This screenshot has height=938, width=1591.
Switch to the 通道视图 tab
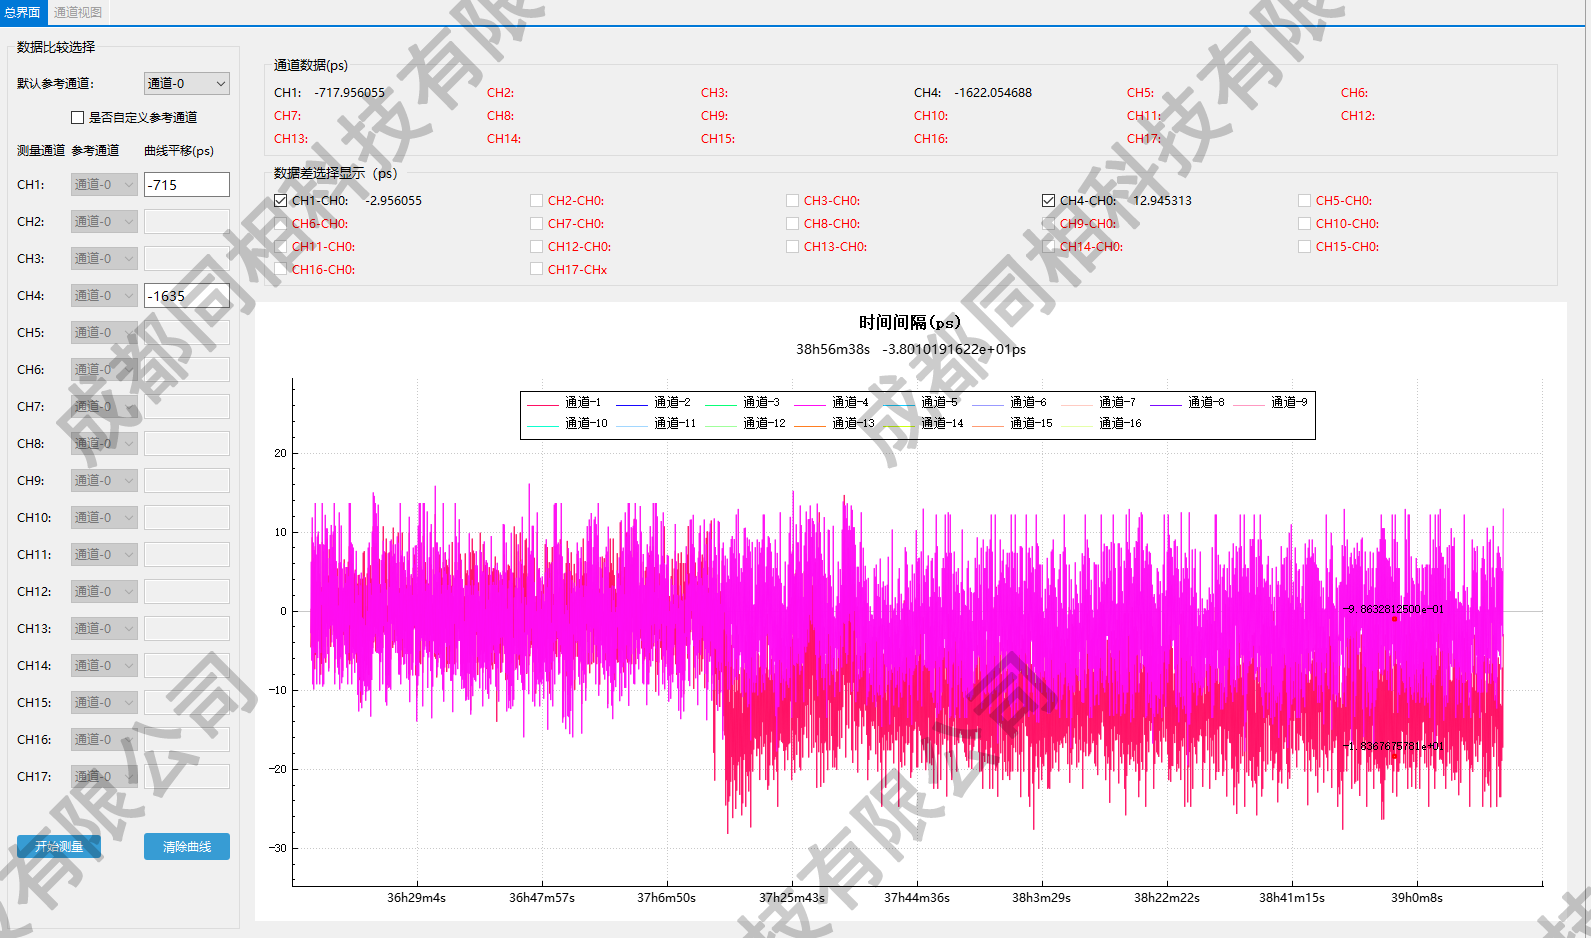tap(77, 12)
